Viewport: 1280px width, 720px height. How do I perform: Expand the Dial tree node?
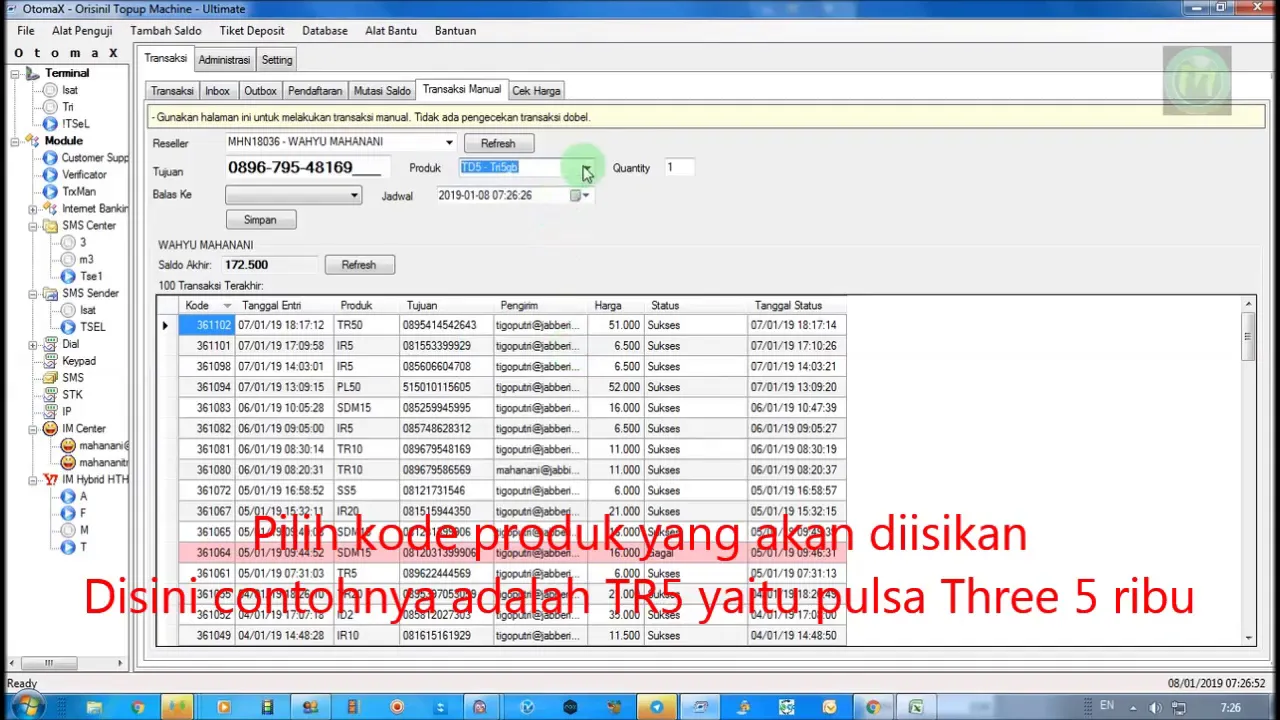coord(33,345)
